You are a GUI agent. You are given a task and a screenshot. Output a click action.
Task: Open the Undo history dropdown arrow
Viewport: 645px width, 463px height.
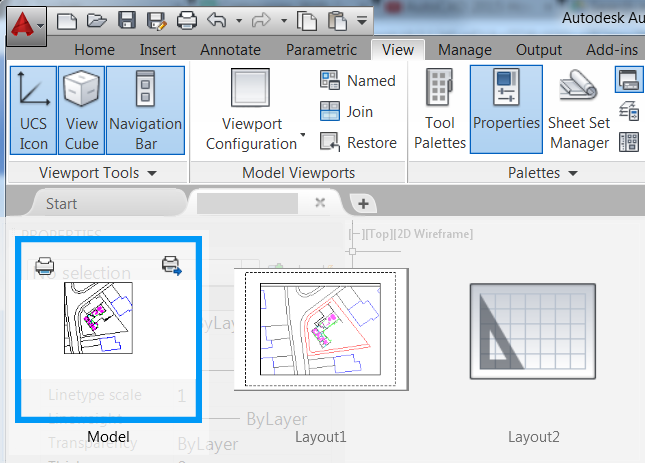tap(239, 20)
